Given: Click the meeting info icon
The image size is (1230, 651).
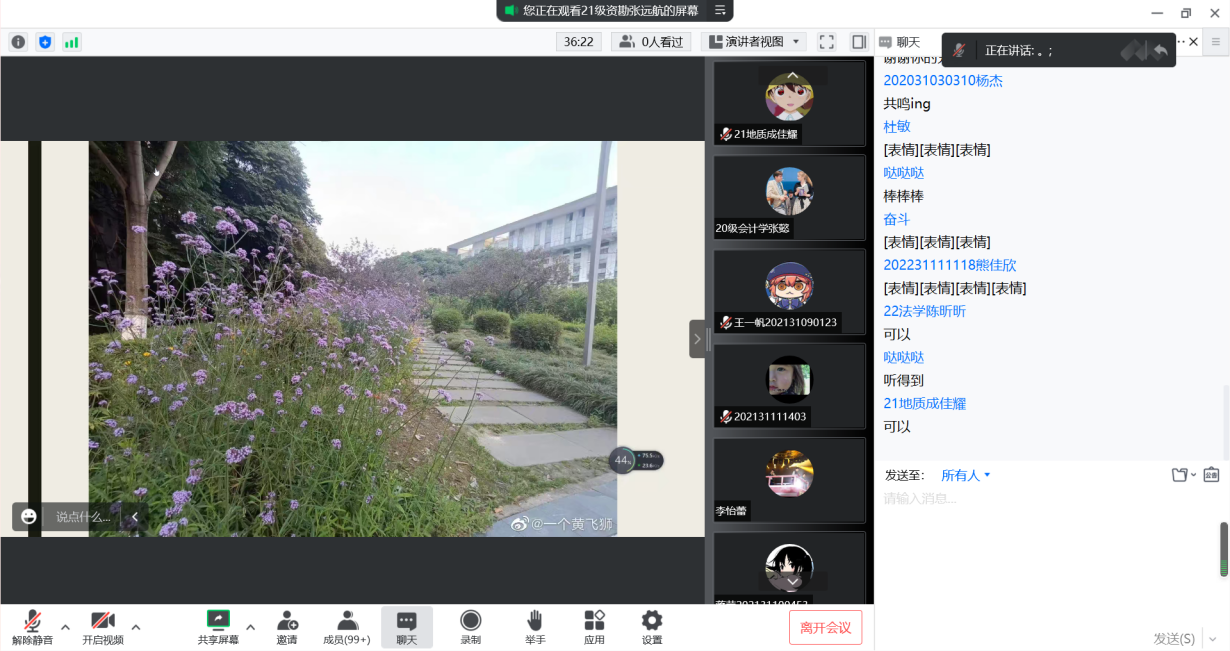Looking at the screenshot, I should (x=18, y=42).
